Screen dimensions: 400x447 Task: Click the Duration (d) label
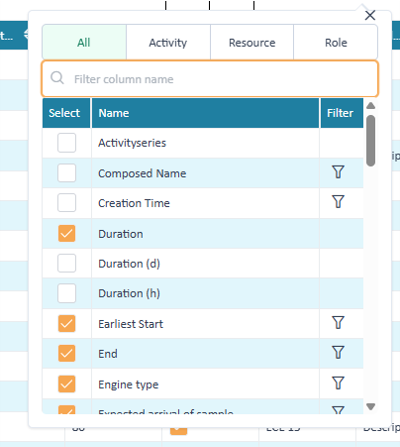(129, 264)
